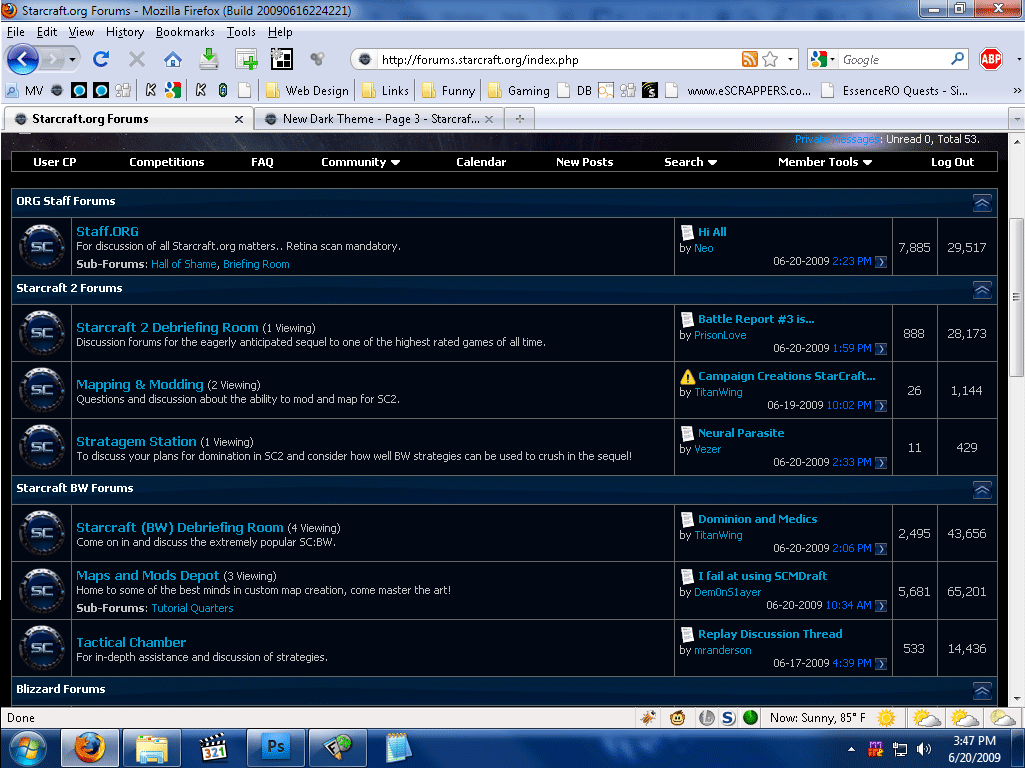Go to last post in Dominion and Medics
This screenshot has width=1025, height=768.
pyautogui.click(x=881, y=549)
